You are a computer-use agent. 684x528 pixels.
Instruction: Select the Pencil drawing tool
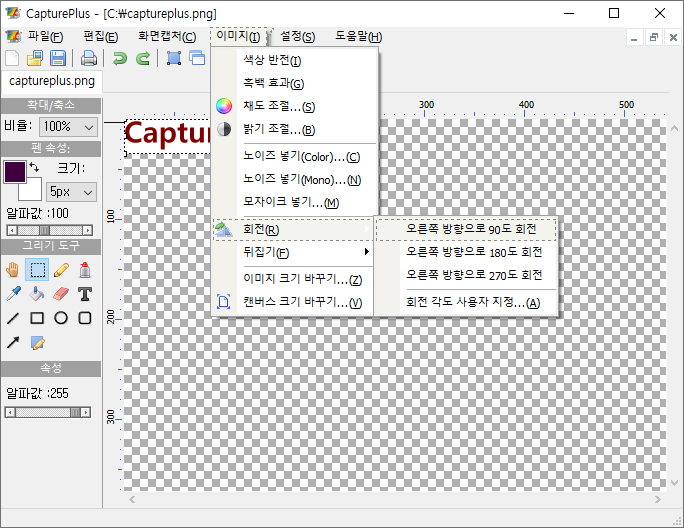[x=61, y=269]
